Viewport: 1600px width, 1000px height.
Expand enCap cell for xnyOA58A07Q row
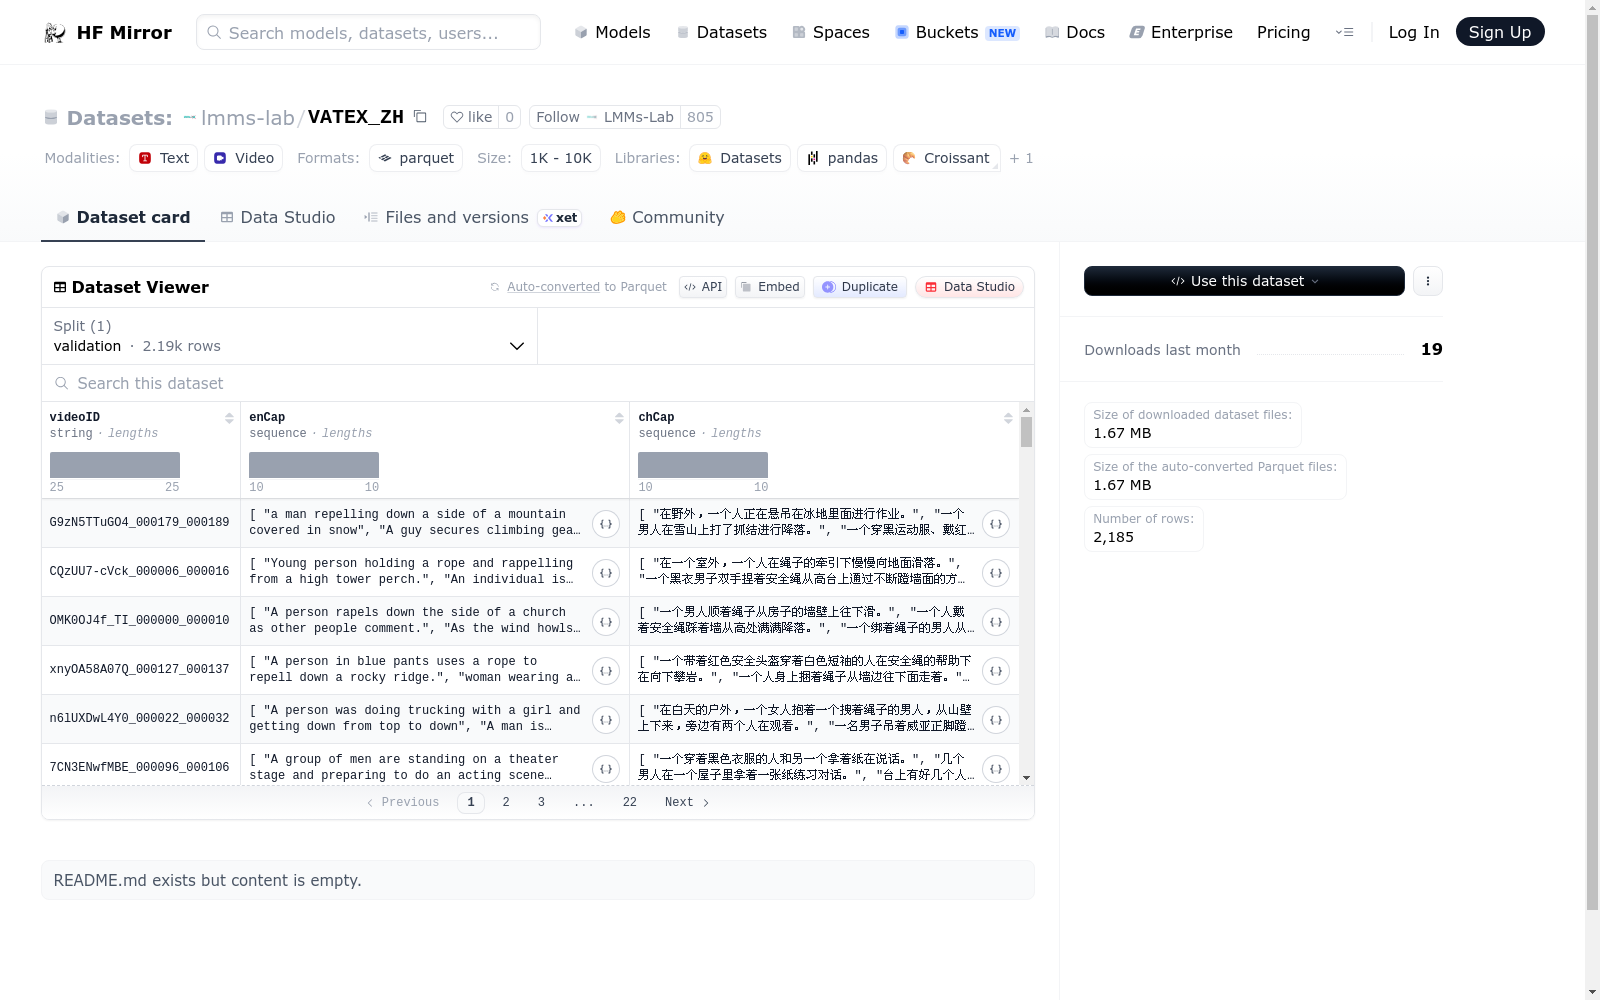pyautogui.click(x=606, y=671)
